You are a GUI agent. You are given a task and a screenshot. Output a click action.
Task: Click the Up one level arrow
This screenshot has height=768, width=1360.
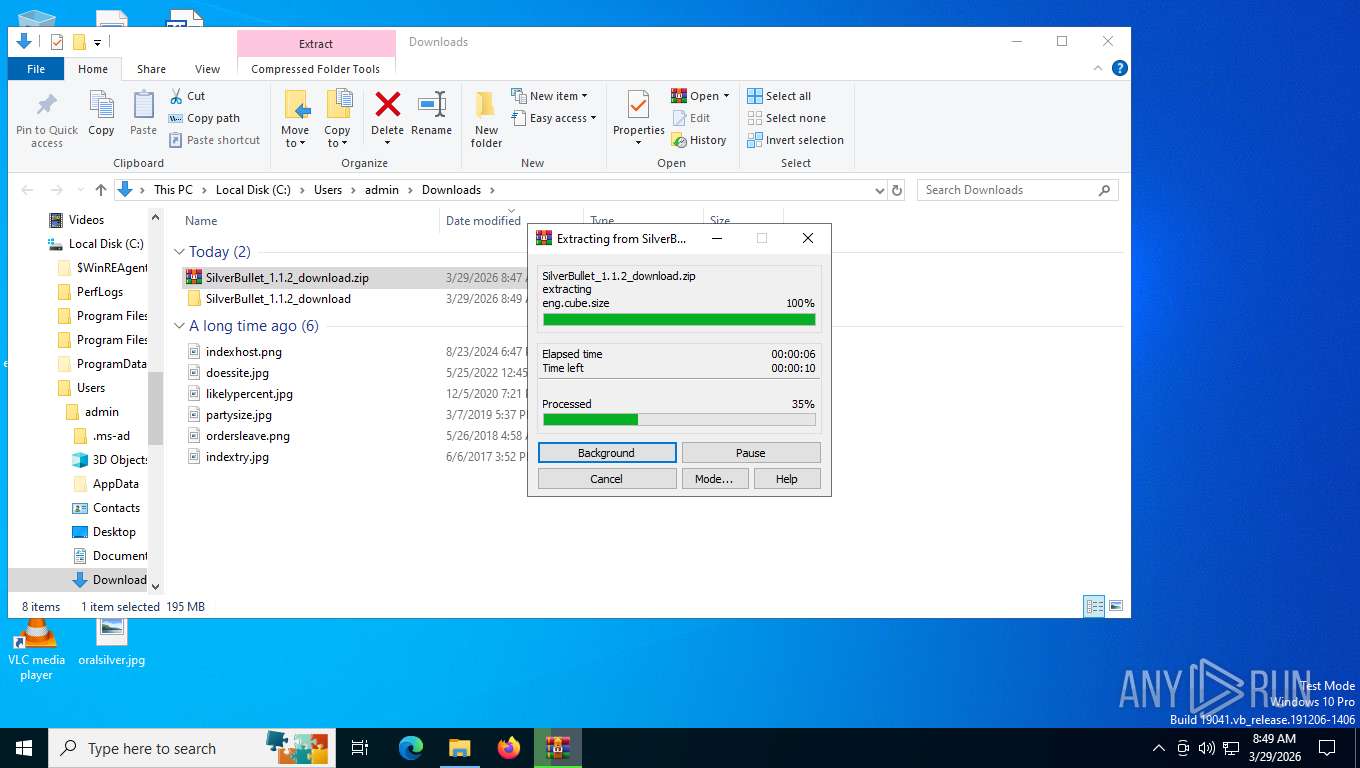(x=101, y=190)
